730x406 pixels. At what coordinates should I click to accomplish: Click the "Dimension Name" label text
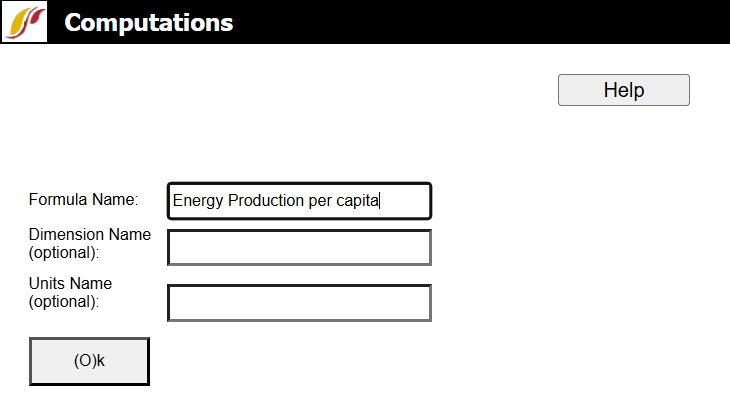(x=90, y=235)
